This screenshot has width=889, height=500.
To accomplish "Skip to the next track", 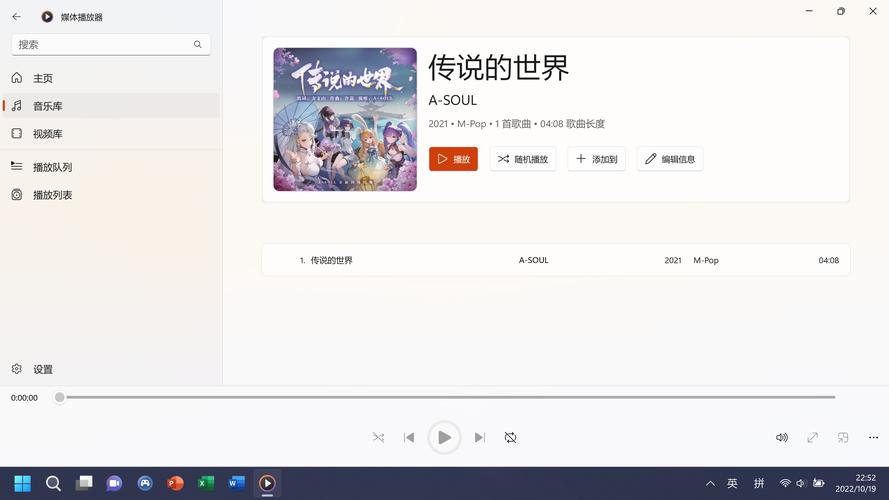I will (480, 437).
